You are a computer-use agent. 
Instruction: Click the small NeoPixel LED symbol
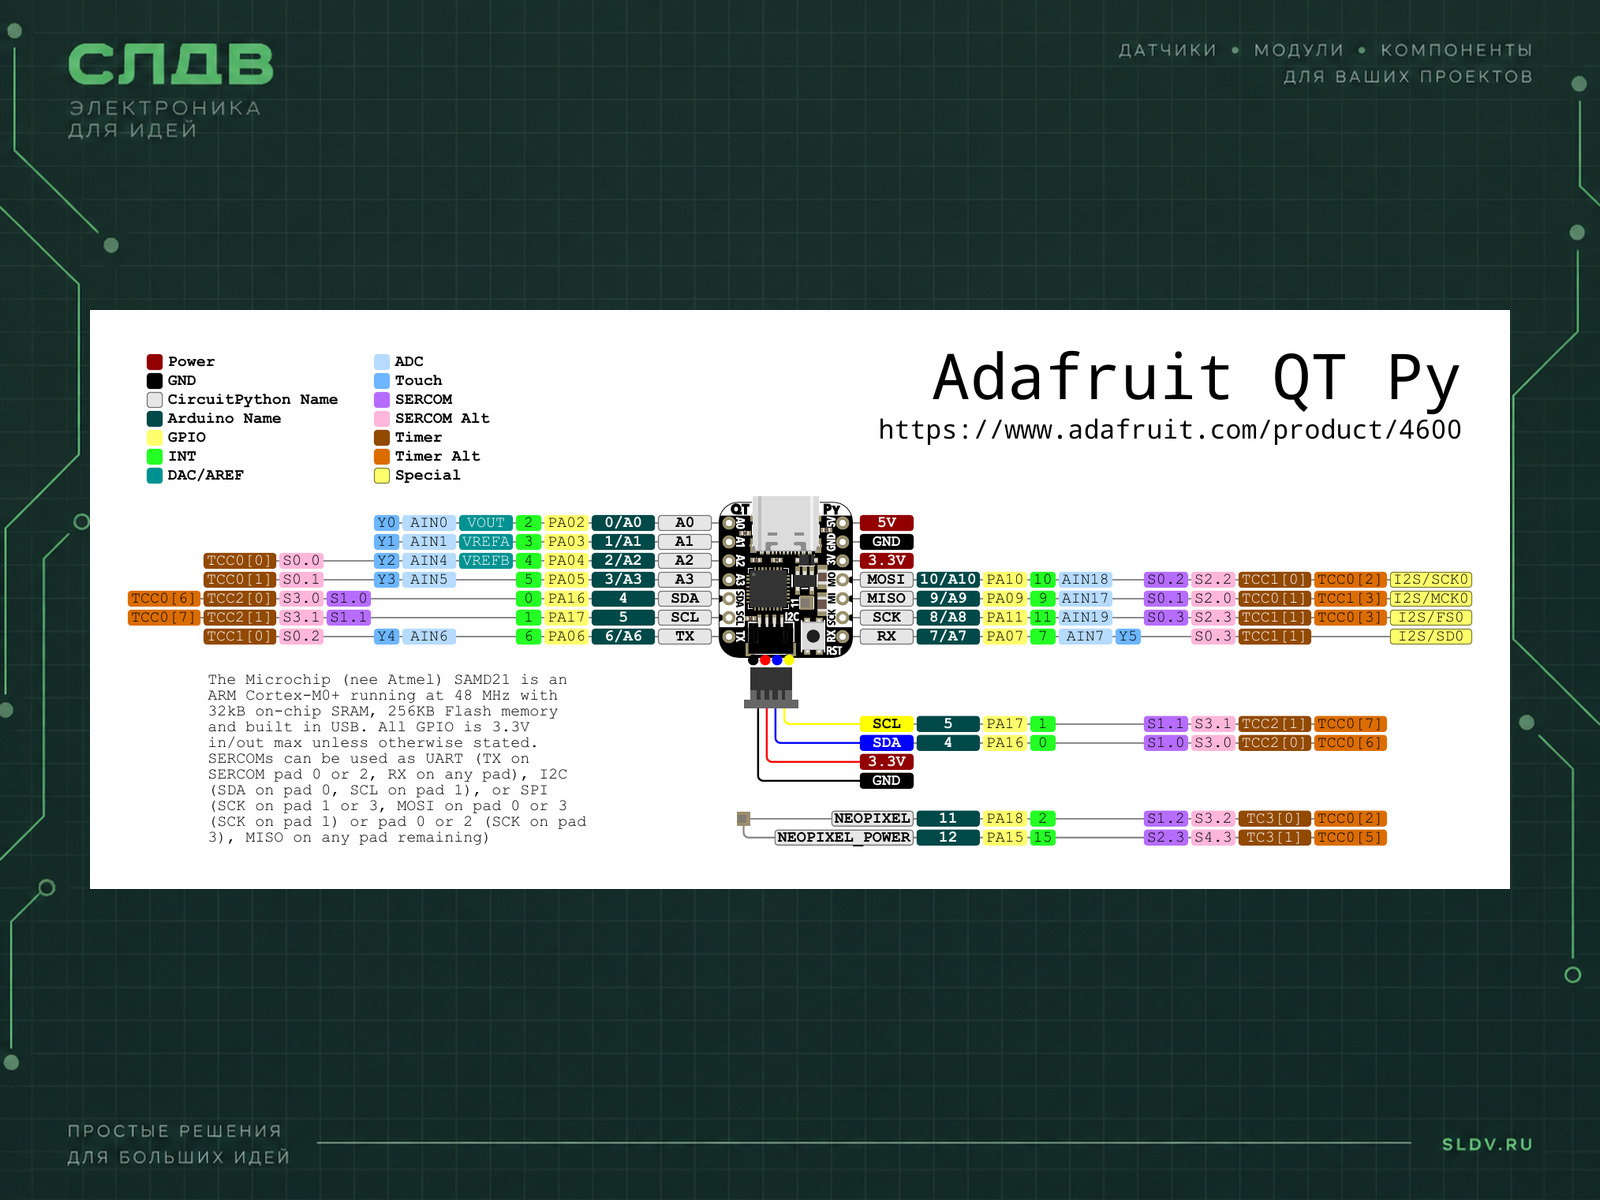[743, 819]
